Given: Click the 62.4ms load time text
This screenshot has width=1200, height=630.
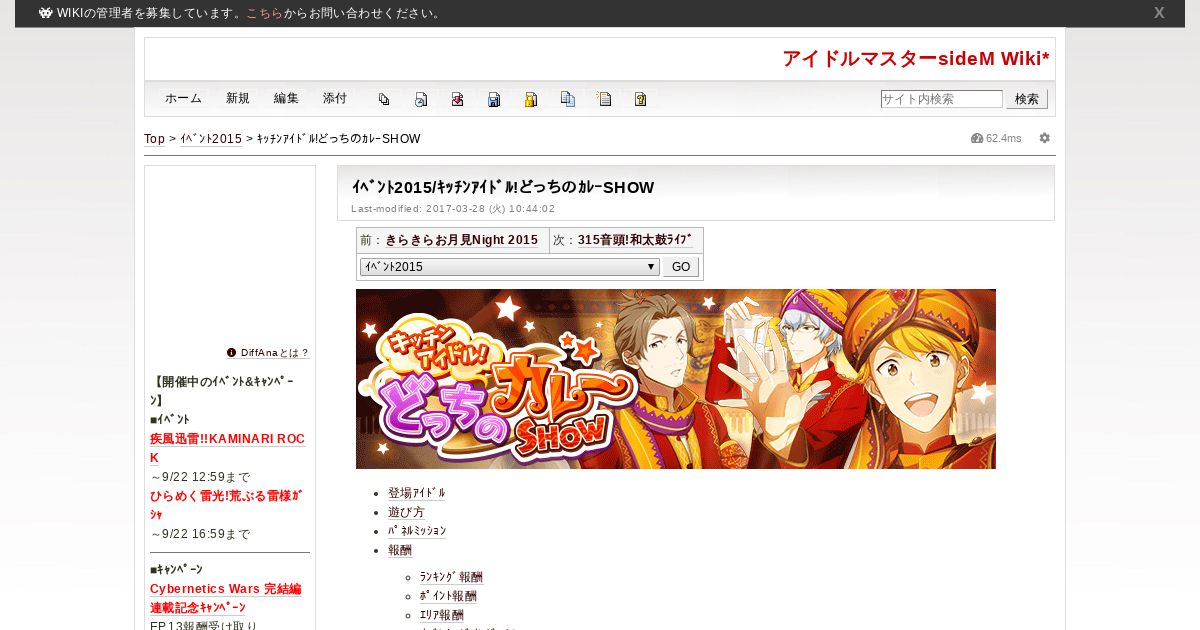Looking at the screenshot, I should 1004,138.
